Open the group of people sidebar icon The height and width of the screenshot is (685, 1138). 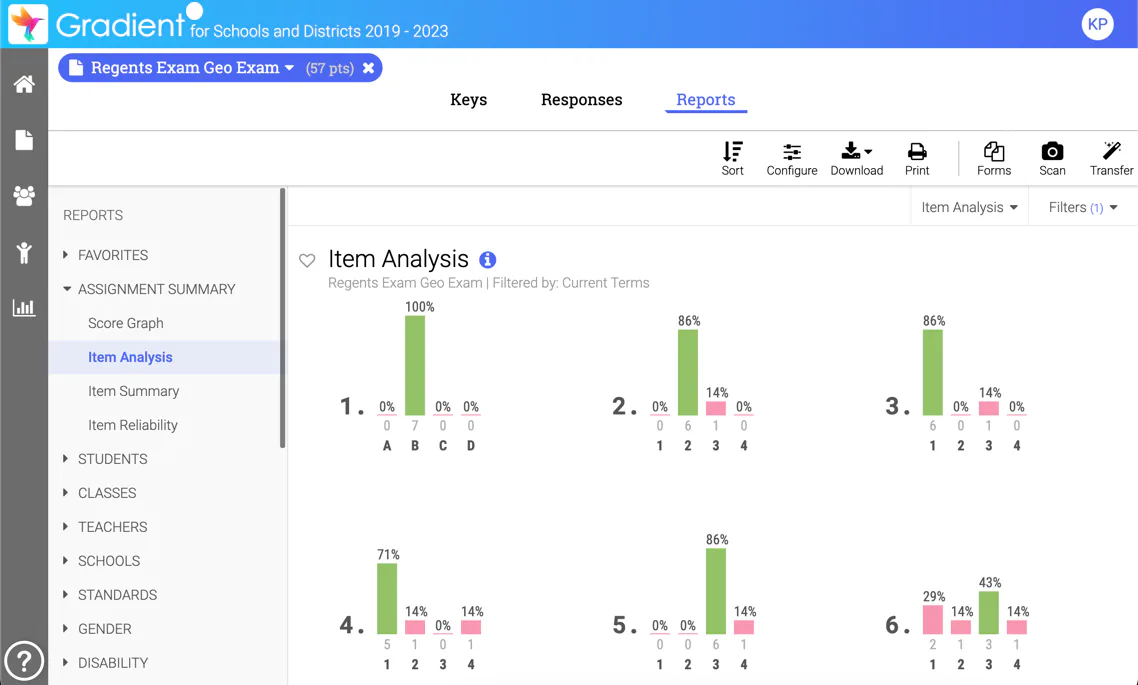[x=24, y=196]
